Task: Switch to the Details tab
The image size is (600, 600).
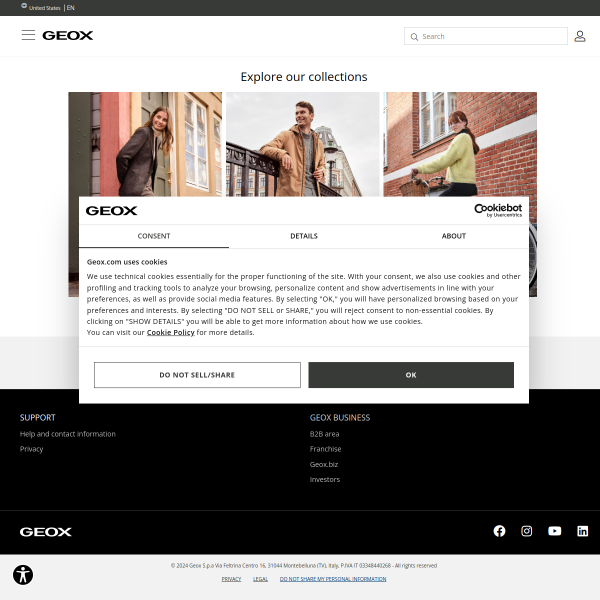Action: coord(304,236)
